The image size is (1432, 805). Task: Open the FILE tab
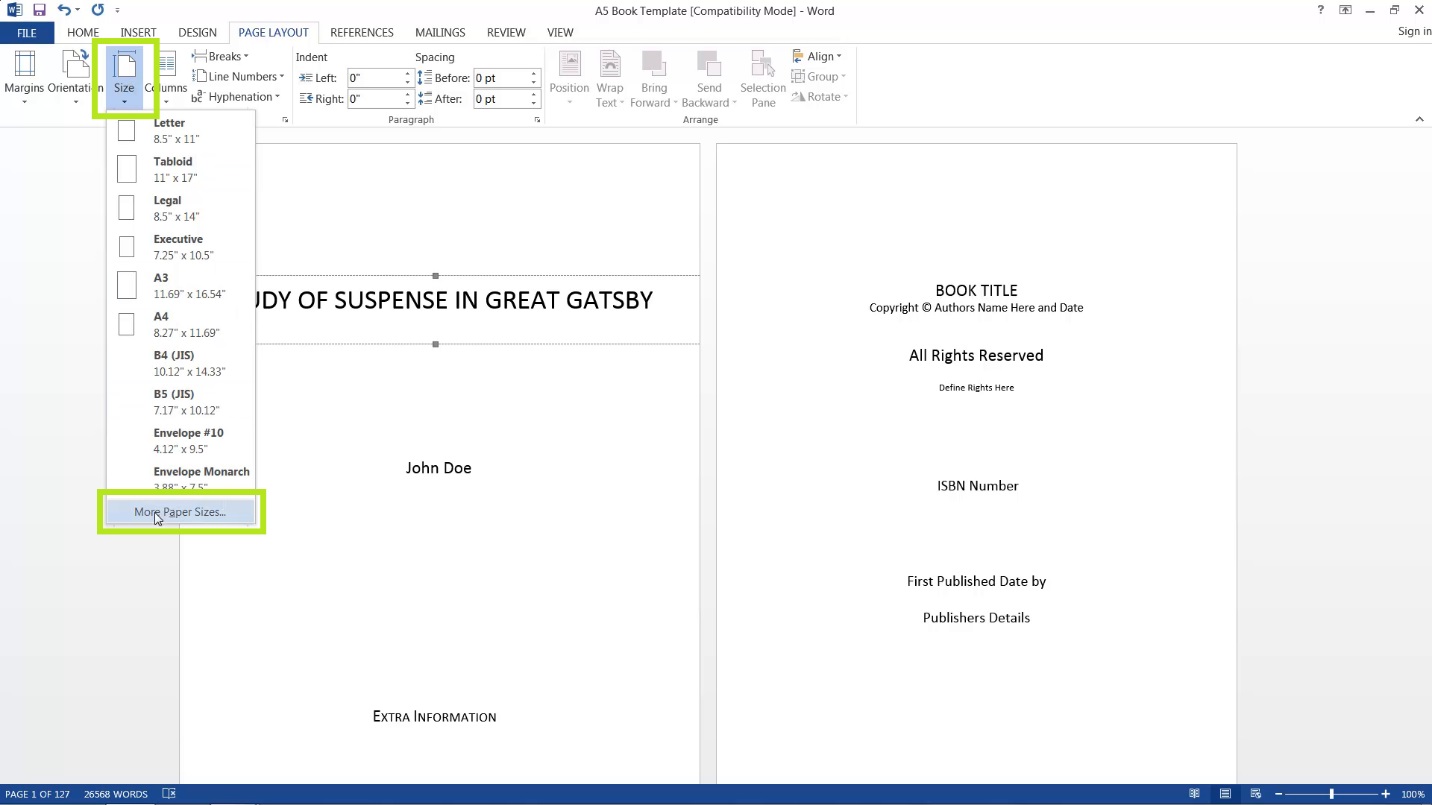[26, 33]
